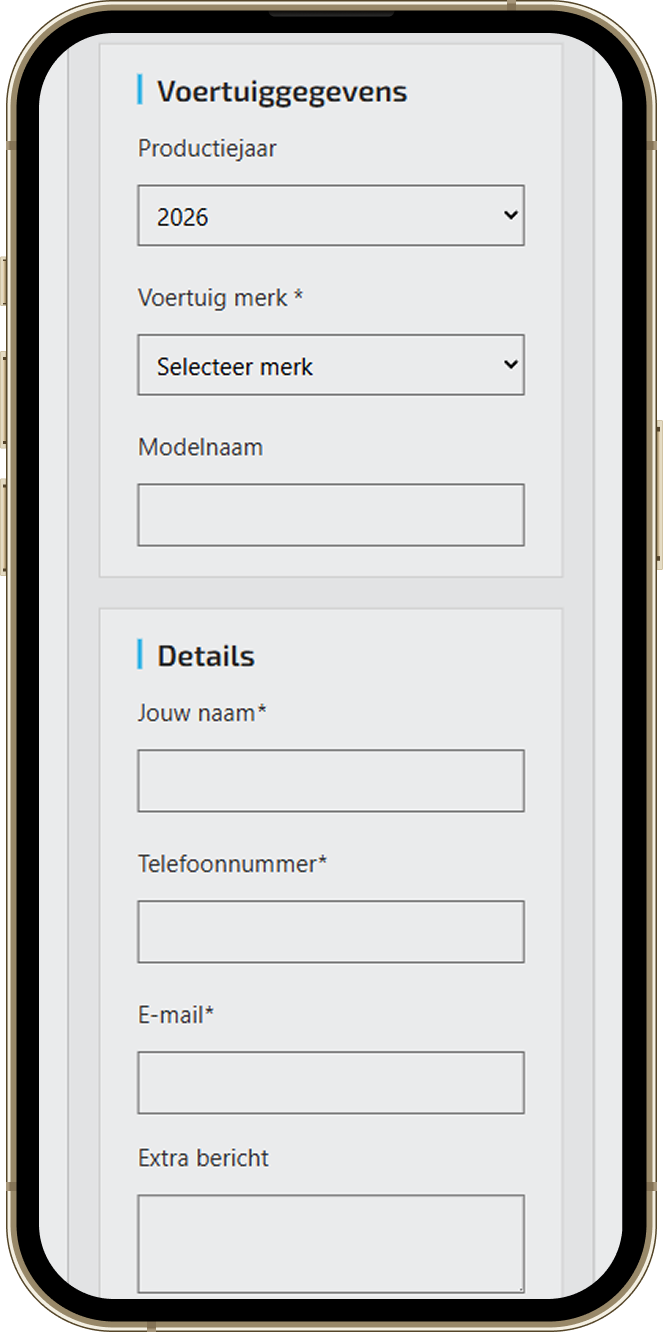Click the 'Jouw naam*' label
The height and width of the screenshot is (1332, 663).
click(x=202, y=713)
